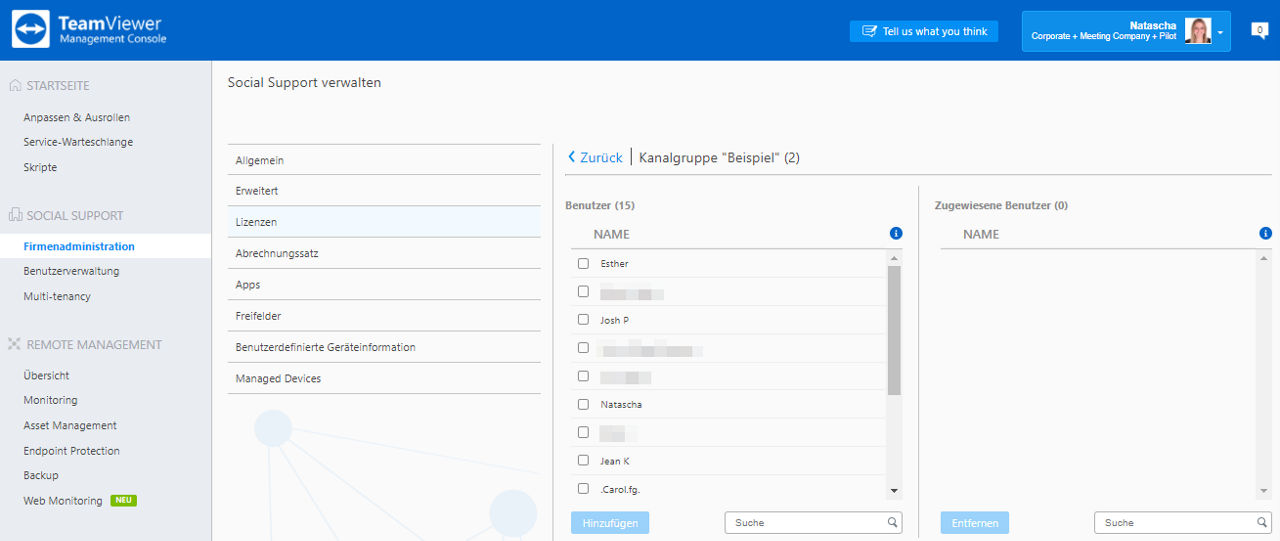
Task: Open Multi-tenancy in sidebar
Action: click(x=57, y=296)
